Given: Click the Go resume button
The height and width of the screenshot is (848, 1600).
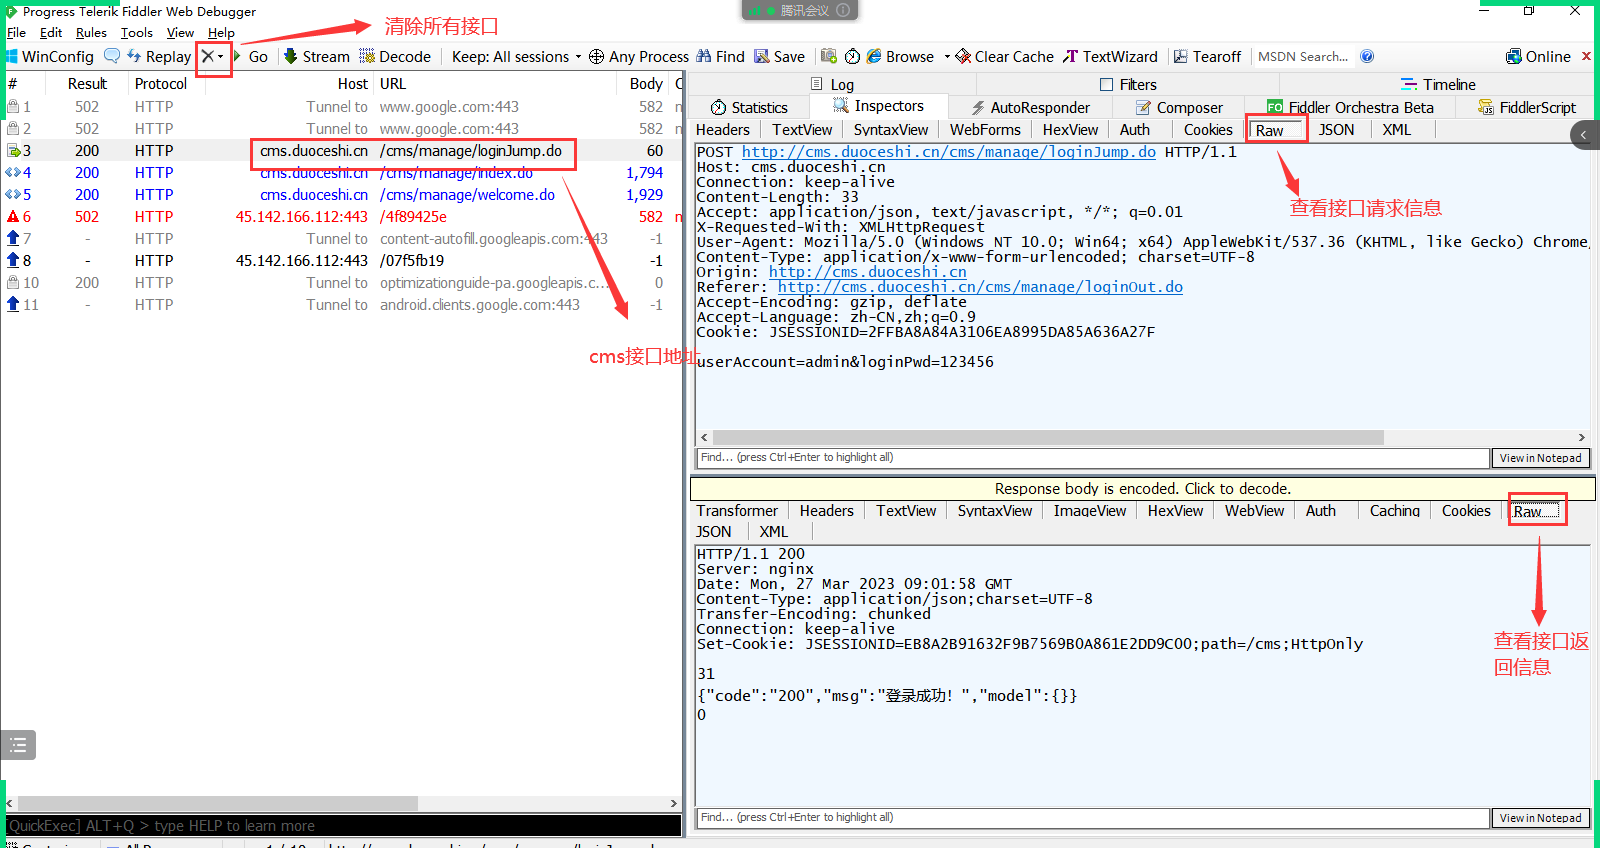Looking at the screenshot, I should point(251,57).
